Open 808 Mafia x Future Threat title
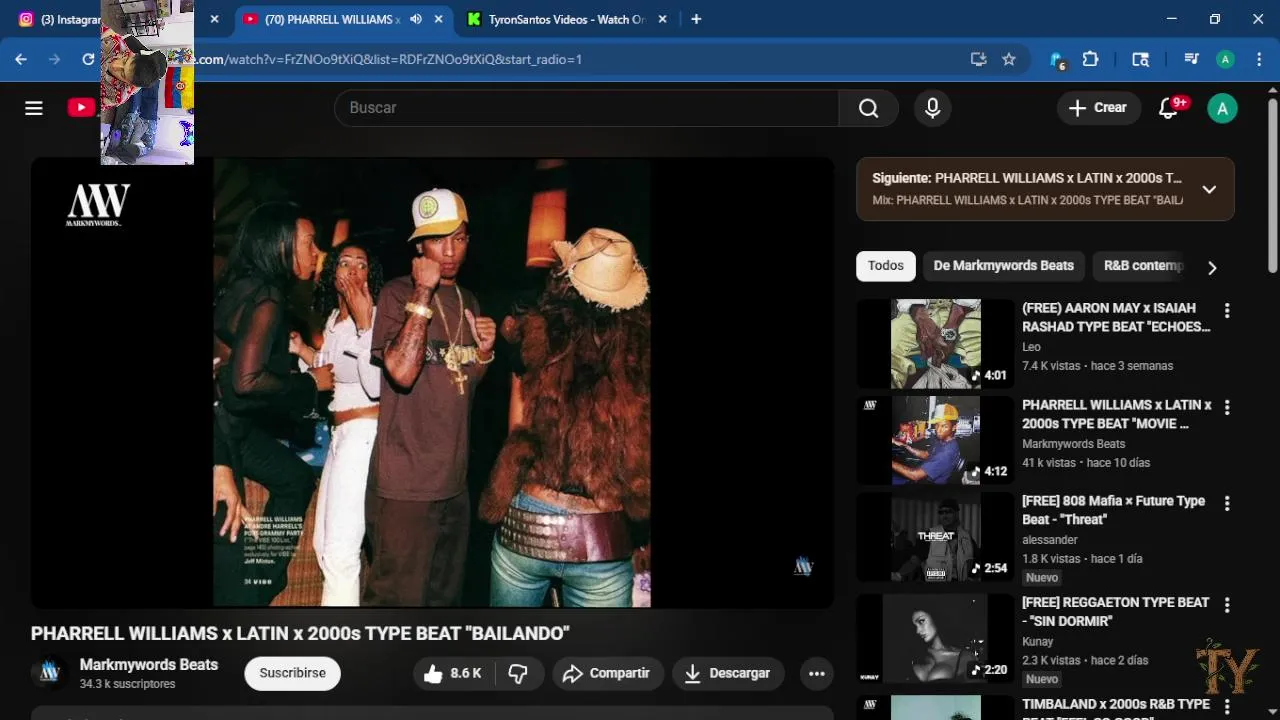 pos(1113,510)
